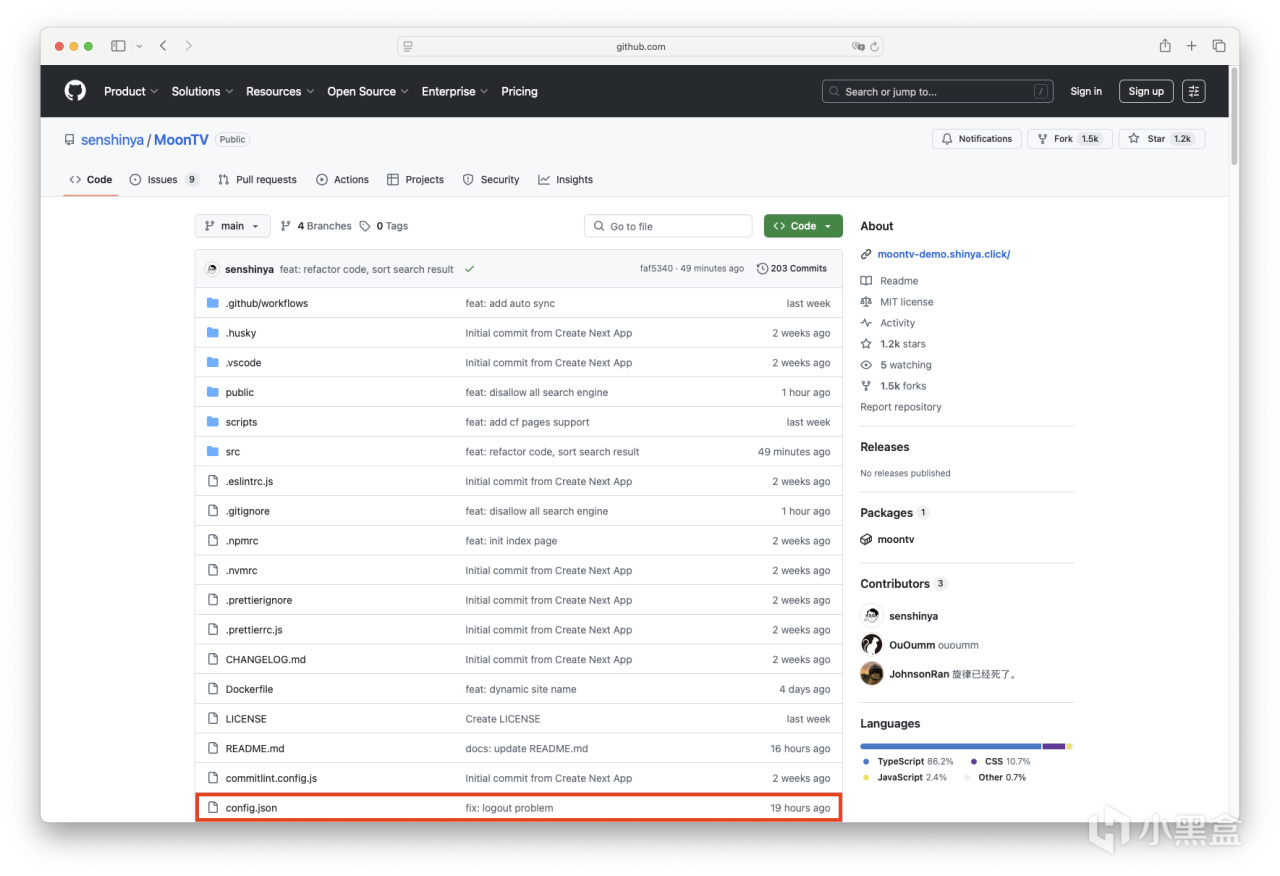
Task: Focus the Search or jump to field
Action: [938, 91]
